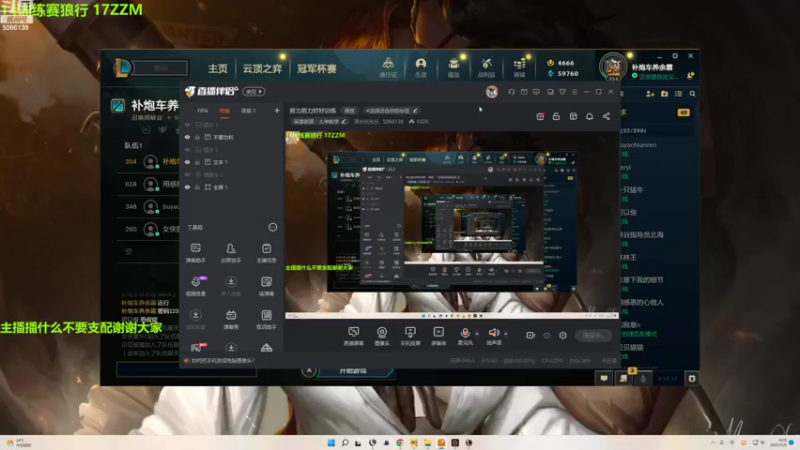Launch the 视频连麦 tool
Image resolution: width=800 pixels, height=450 pixels.
[x=195, y=286]
